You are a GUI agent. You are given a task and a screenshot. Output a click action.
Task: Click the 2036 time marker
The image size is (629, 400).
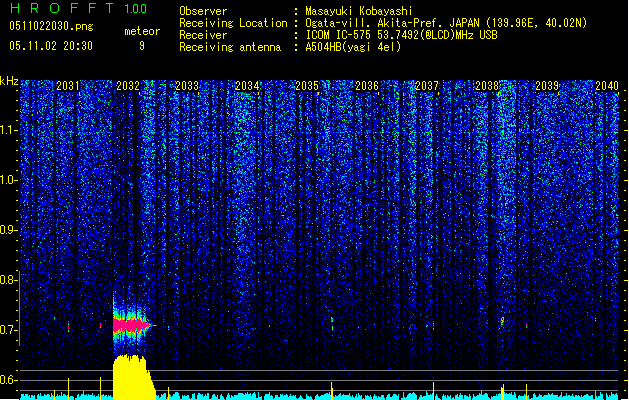367,86
